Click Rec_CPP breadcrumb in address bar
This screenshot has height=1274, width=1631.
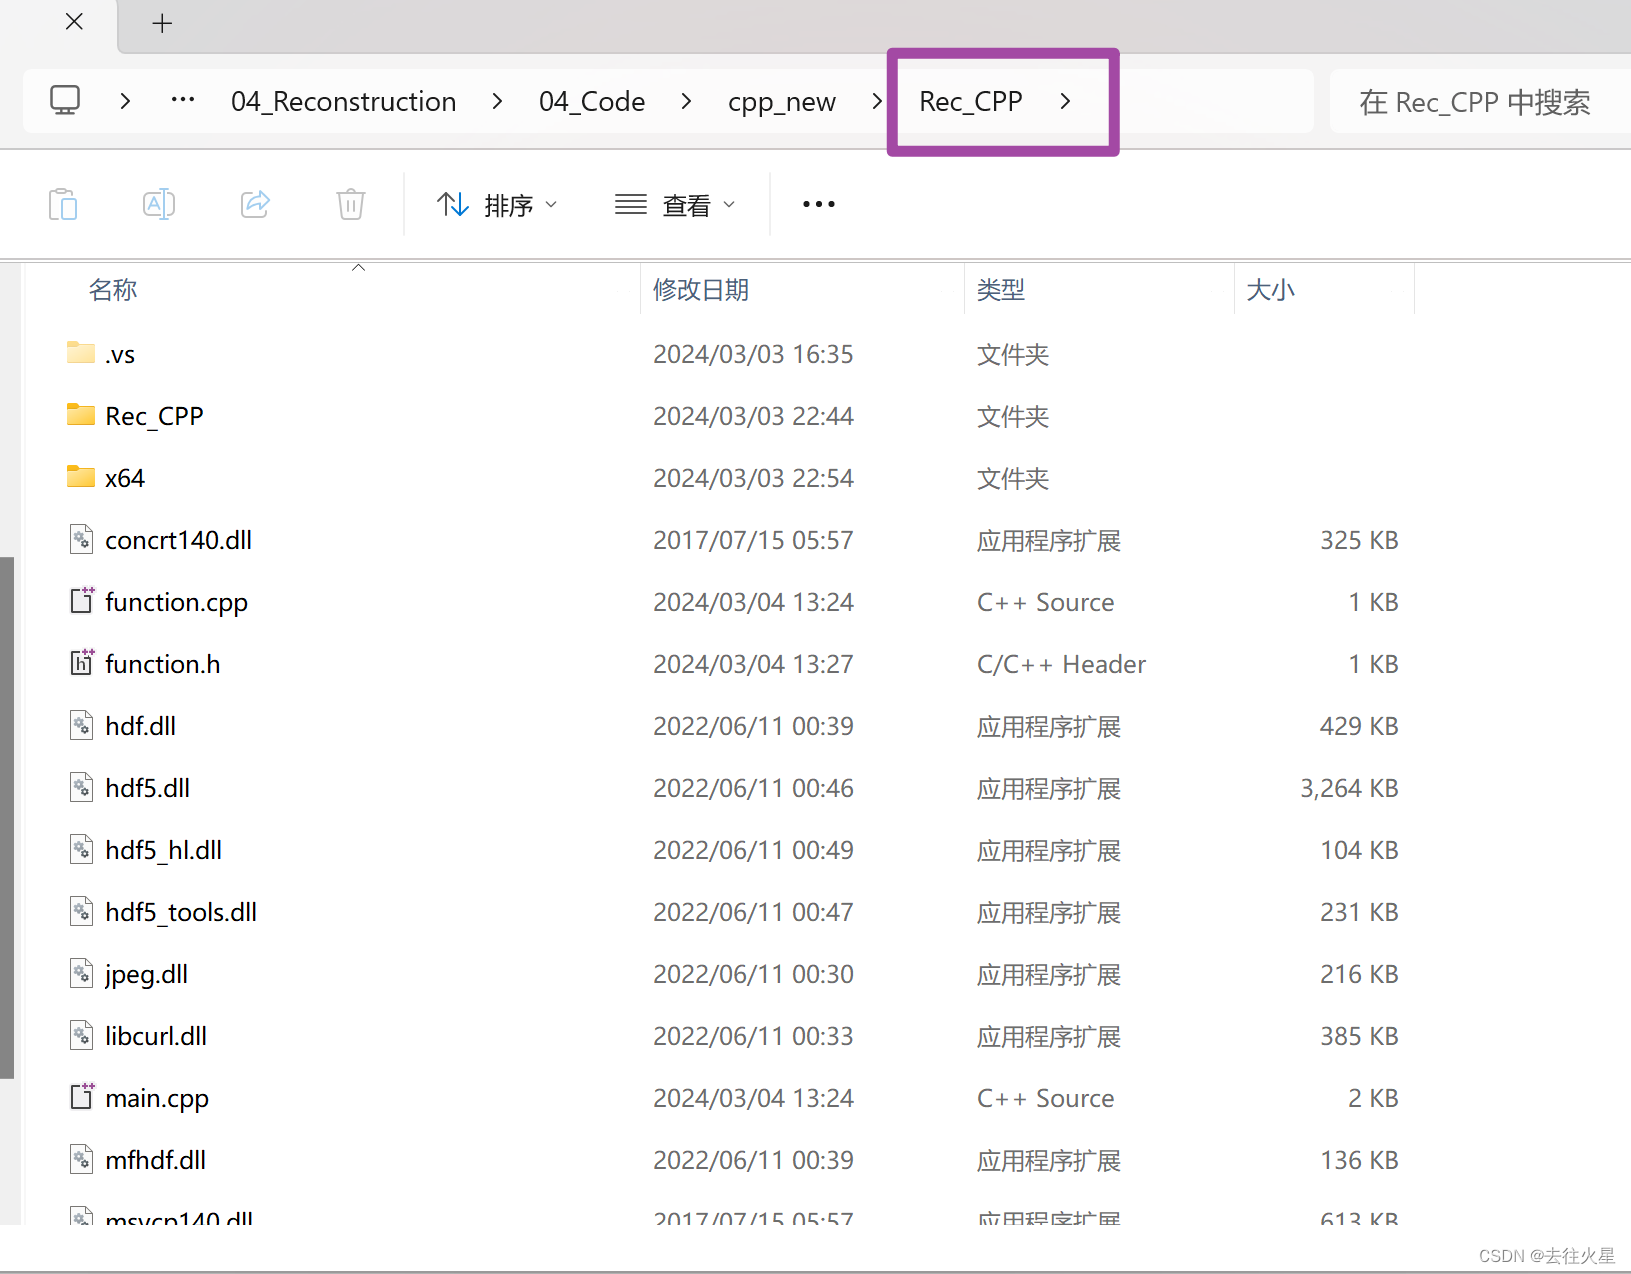pyautogui.click(x=971, y=101)
